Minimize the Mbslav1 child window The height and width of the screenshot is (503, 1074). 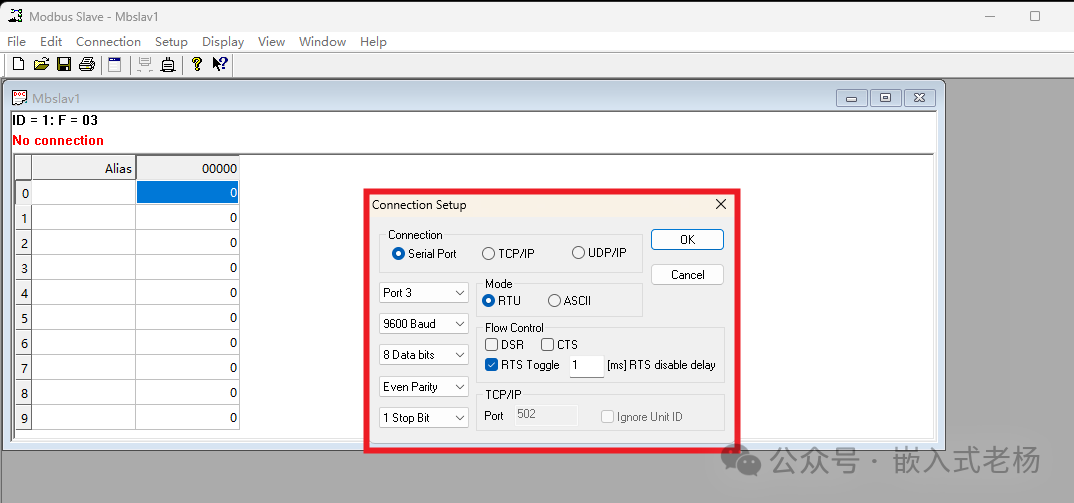851,98
